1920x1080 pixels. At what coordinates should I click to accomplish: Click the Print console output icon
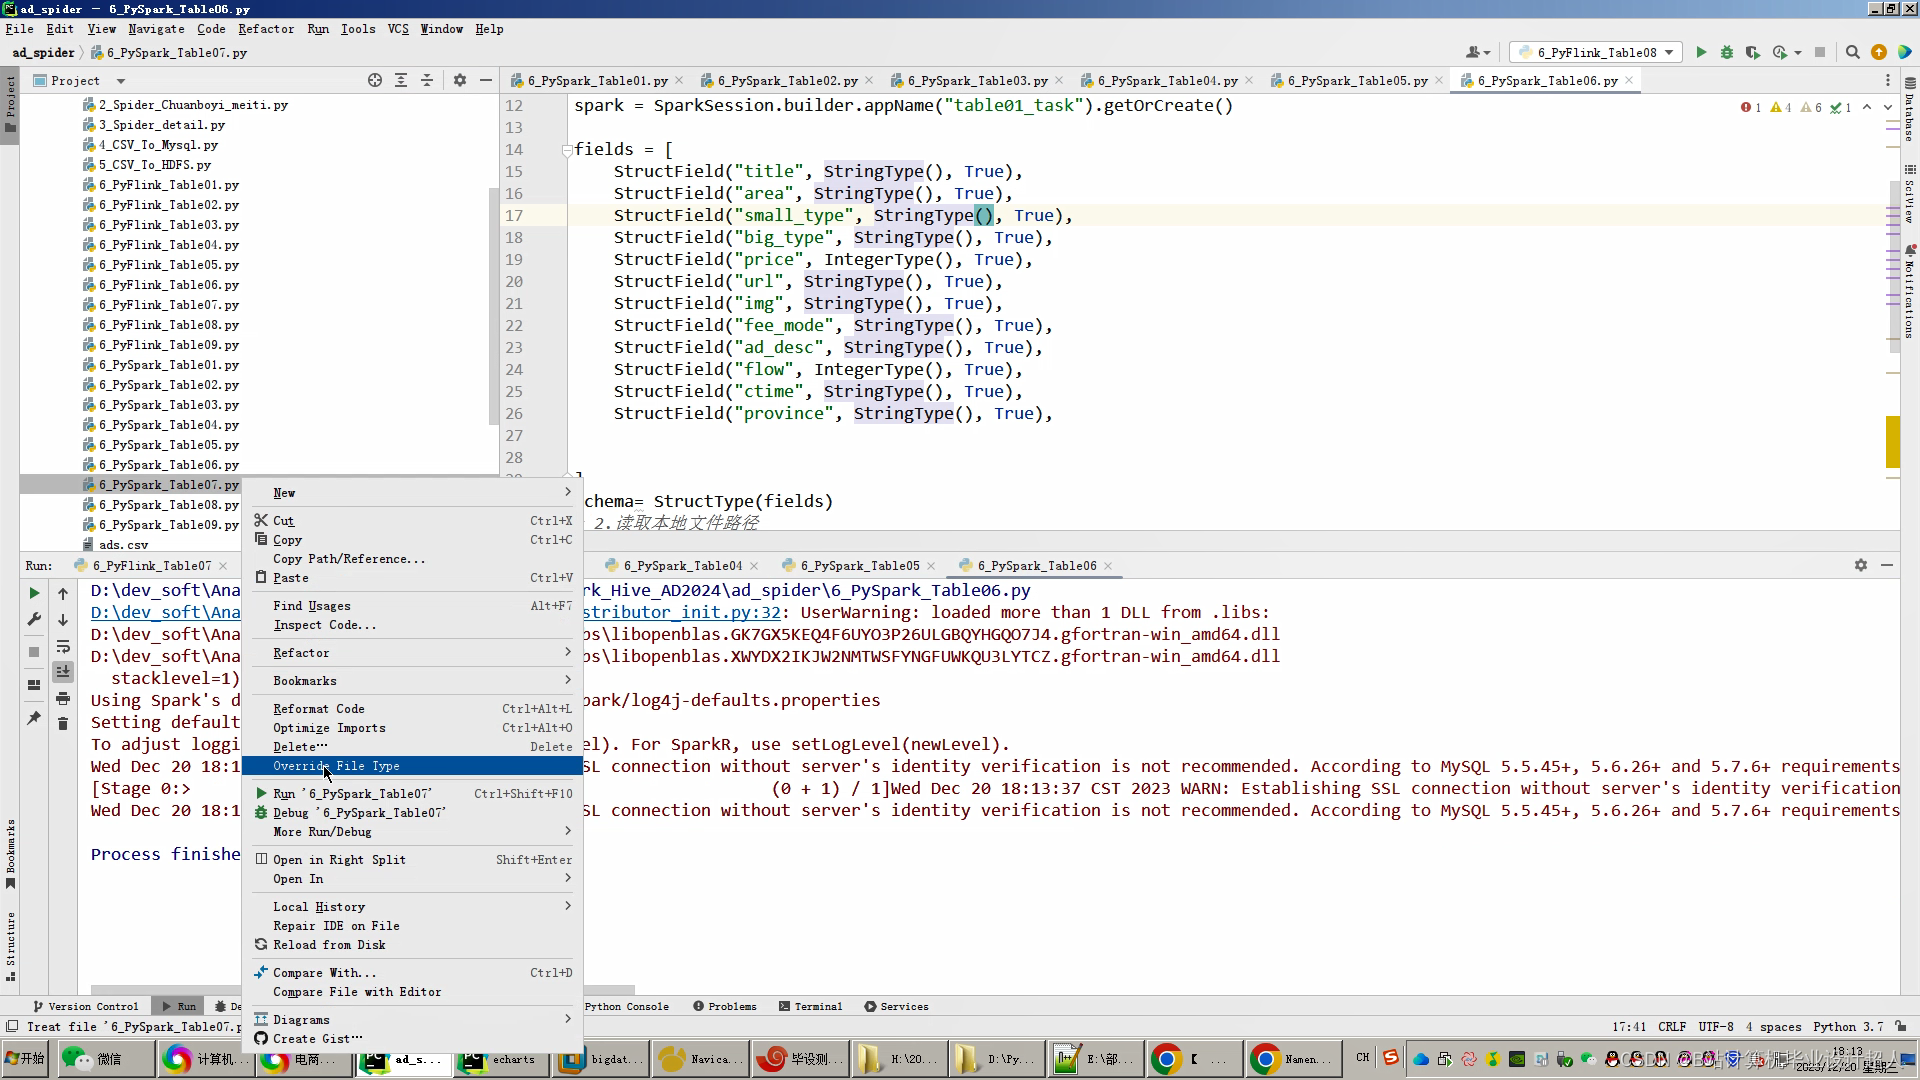point(63,698)
